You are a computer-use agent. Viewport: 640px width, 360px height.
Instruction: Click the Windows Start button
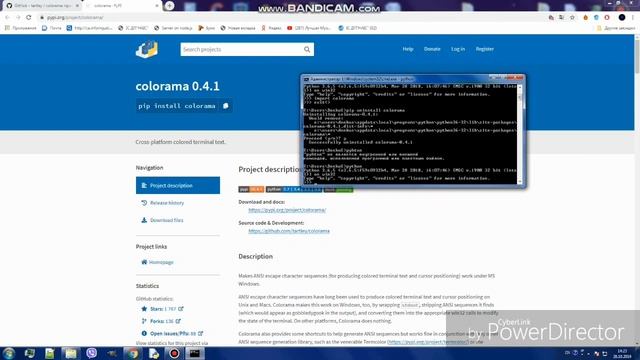[9, 353]
